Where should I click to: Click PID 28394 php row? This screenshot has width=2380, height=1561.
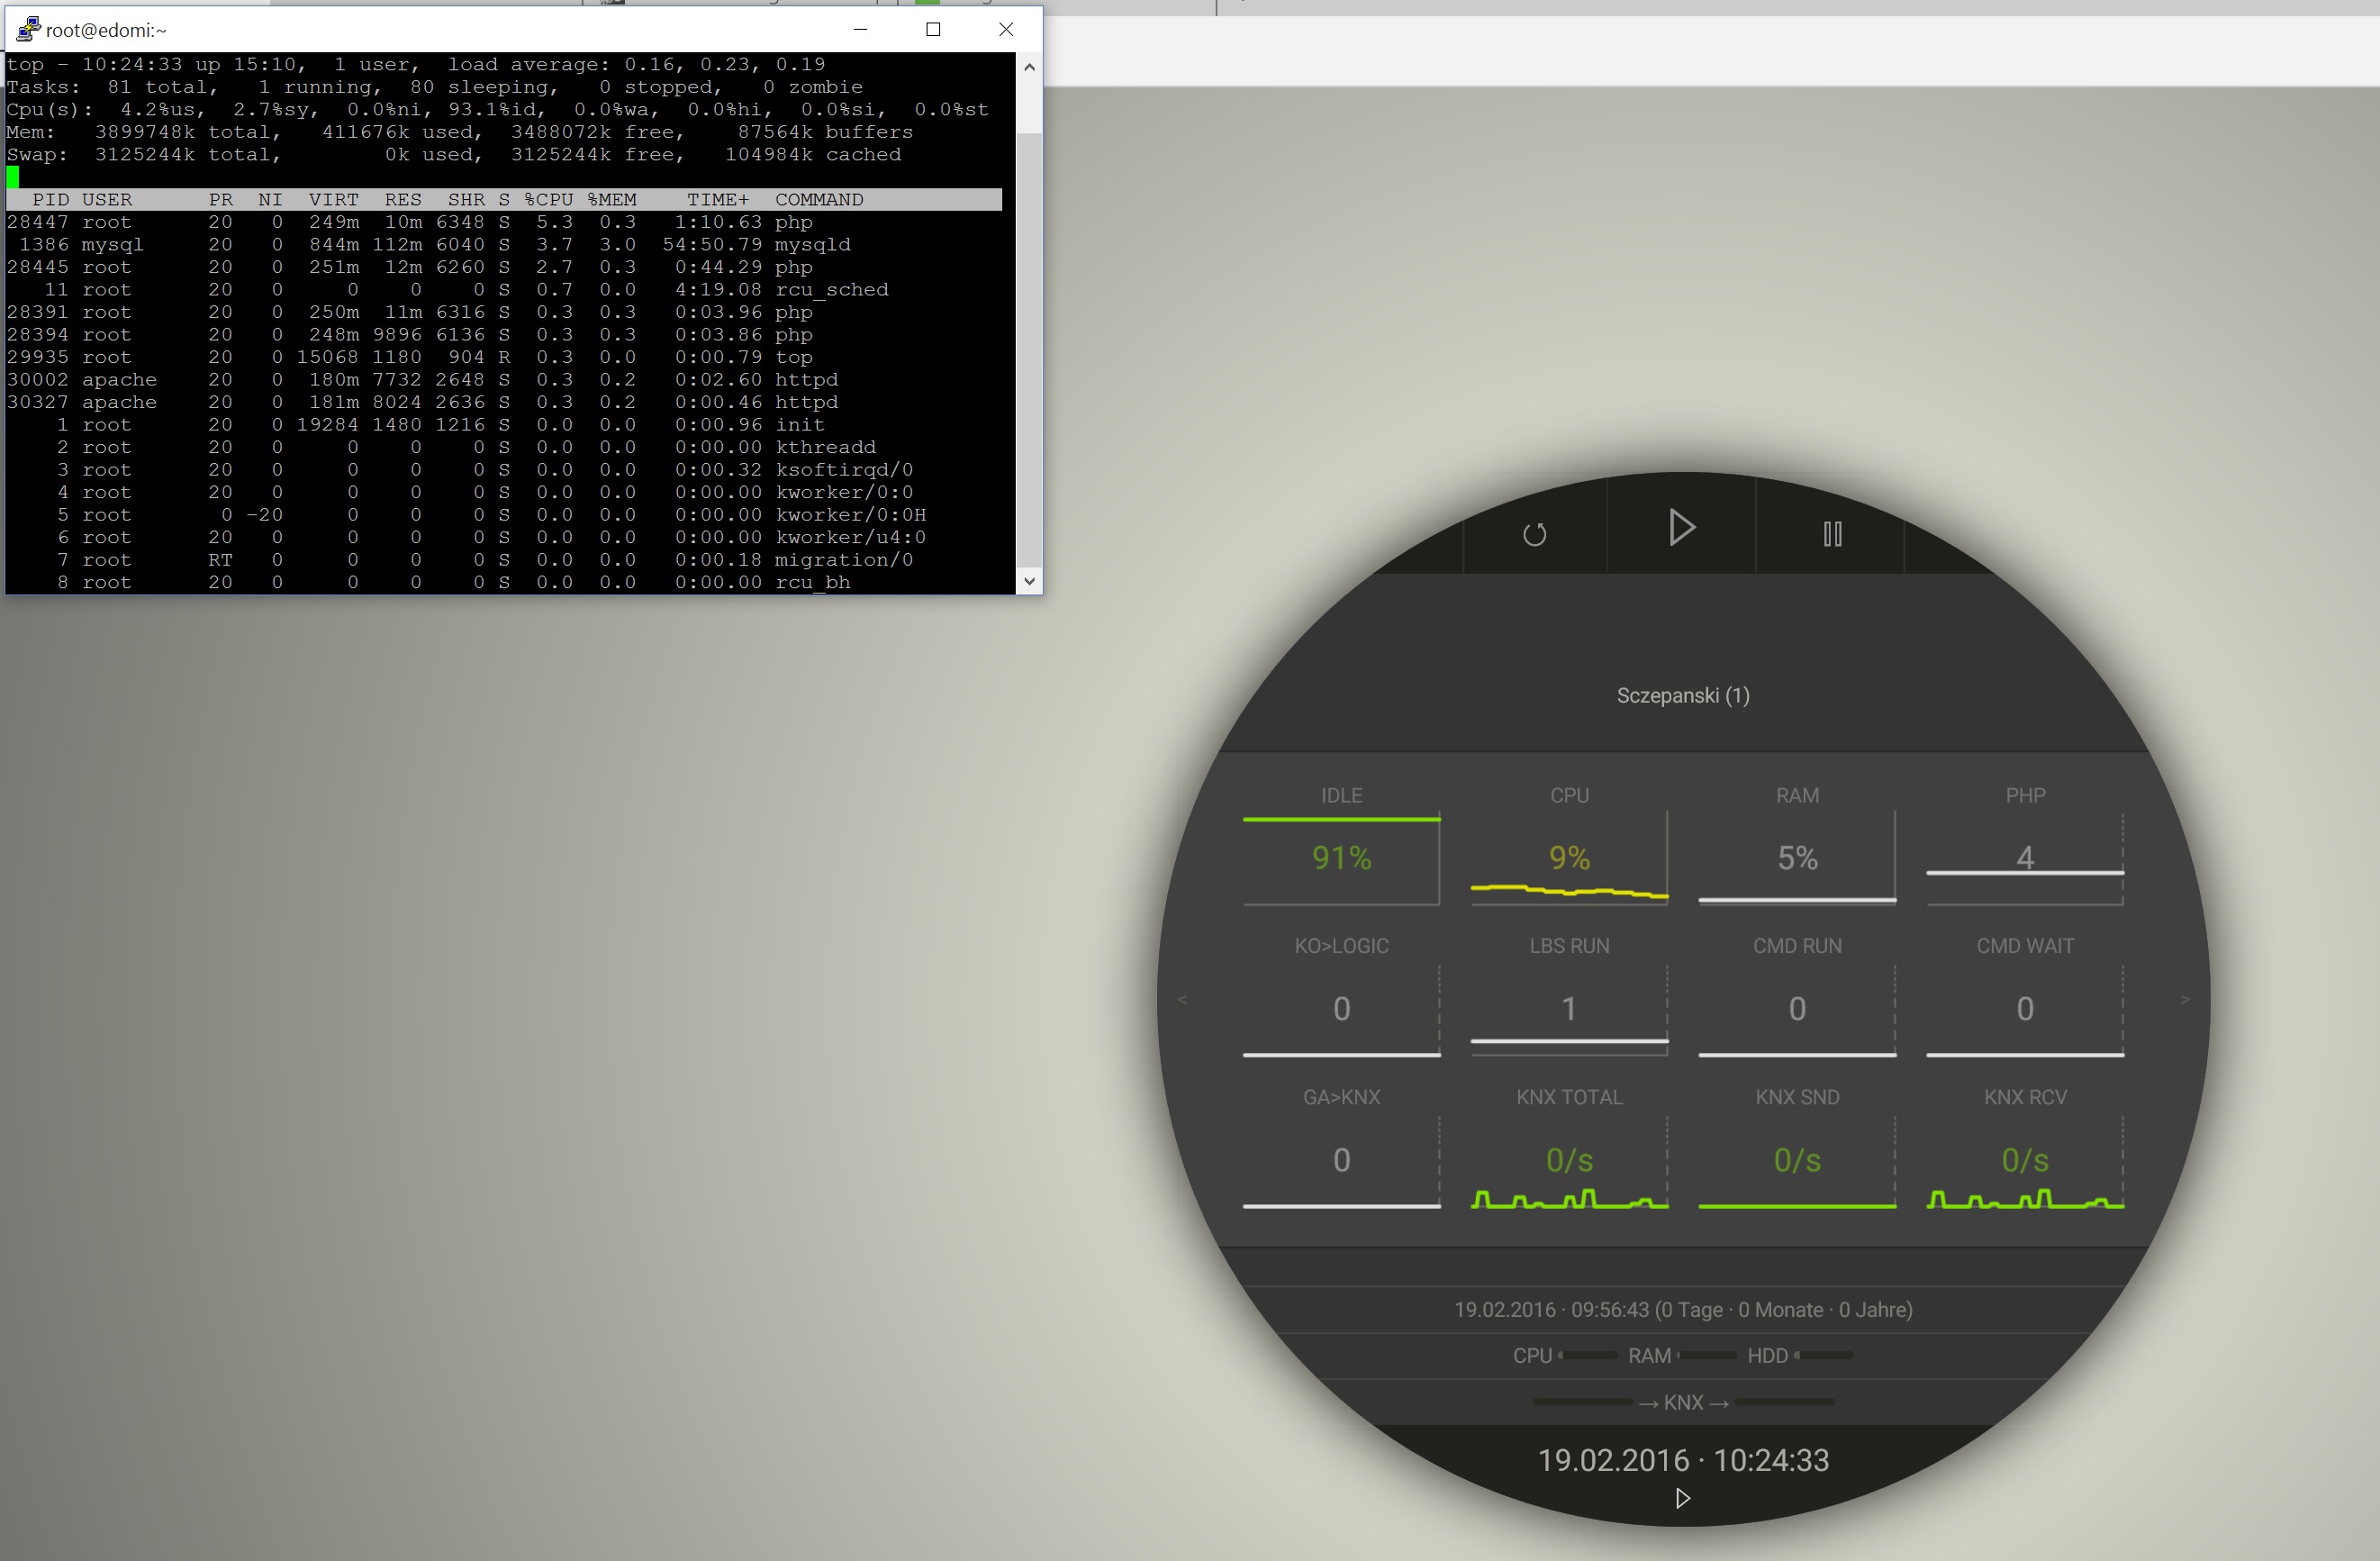[x=504, y=335]
